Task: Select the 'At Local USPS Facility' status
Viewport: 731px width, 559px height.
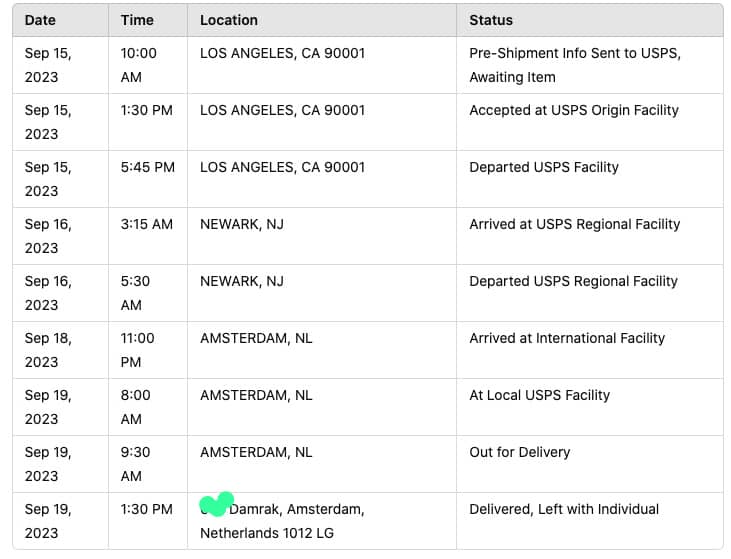Action: pos(539,395)
